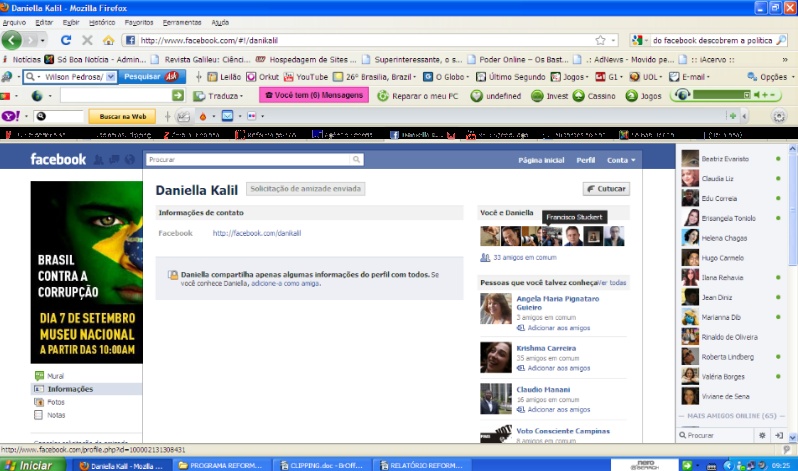
Task: Open the YouTube toolbar shortcut
Action: coord(306,77)
